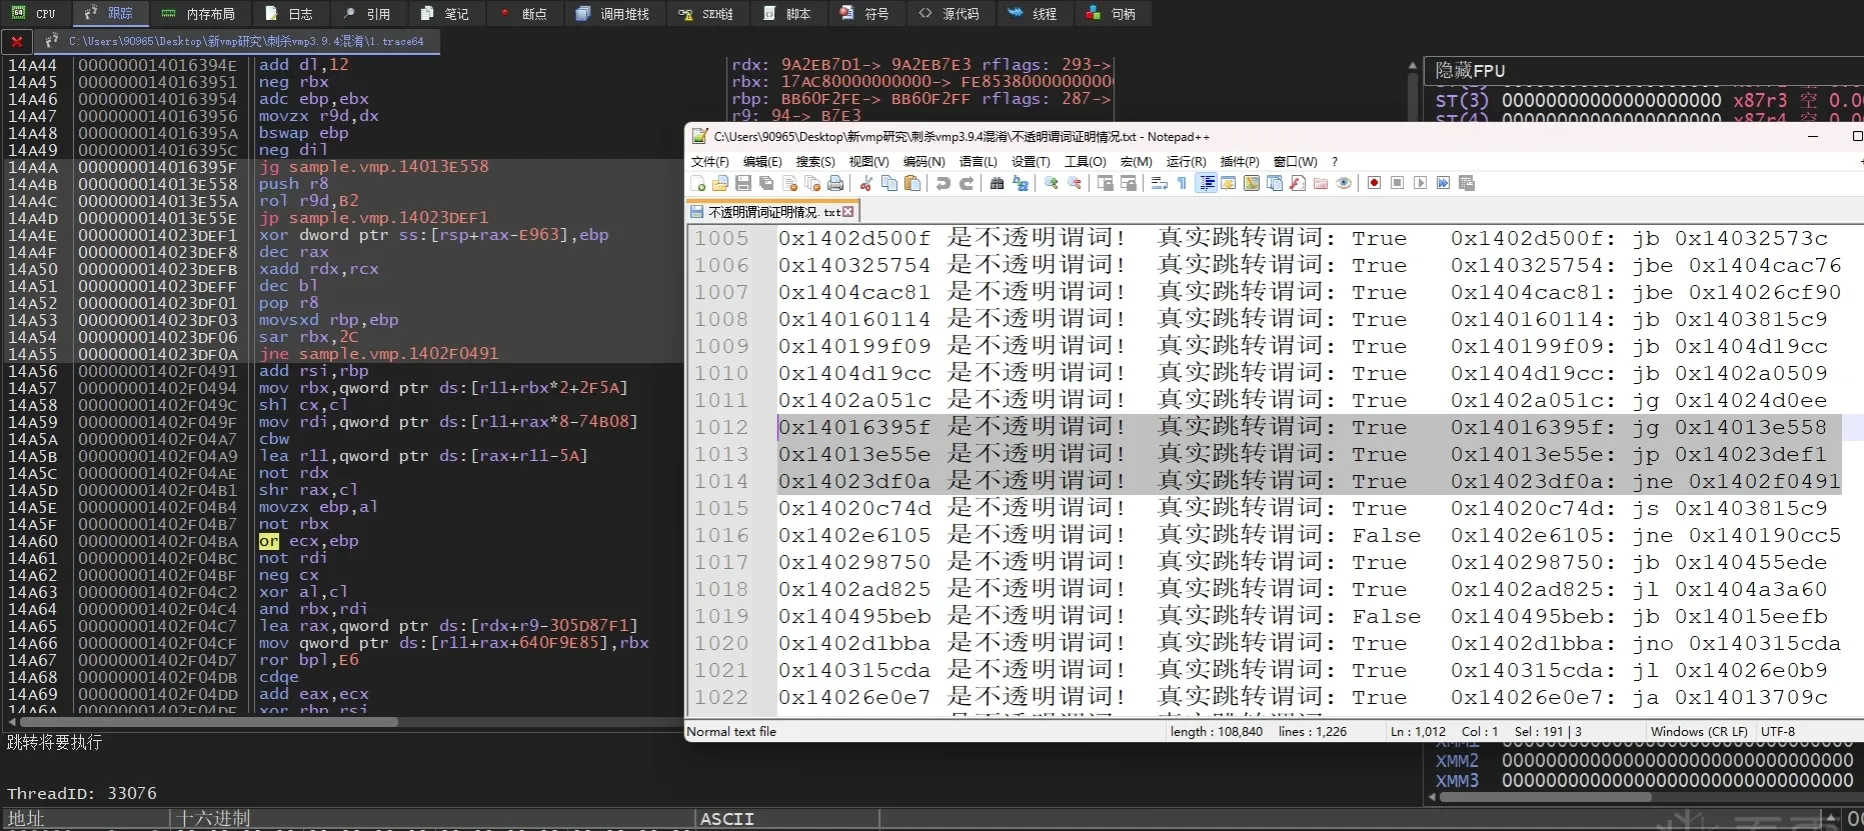Screen dimensions: 1864x831
Task: Click the Replace icon in Notepad++ toolbar
Action: coord(1020,183)
